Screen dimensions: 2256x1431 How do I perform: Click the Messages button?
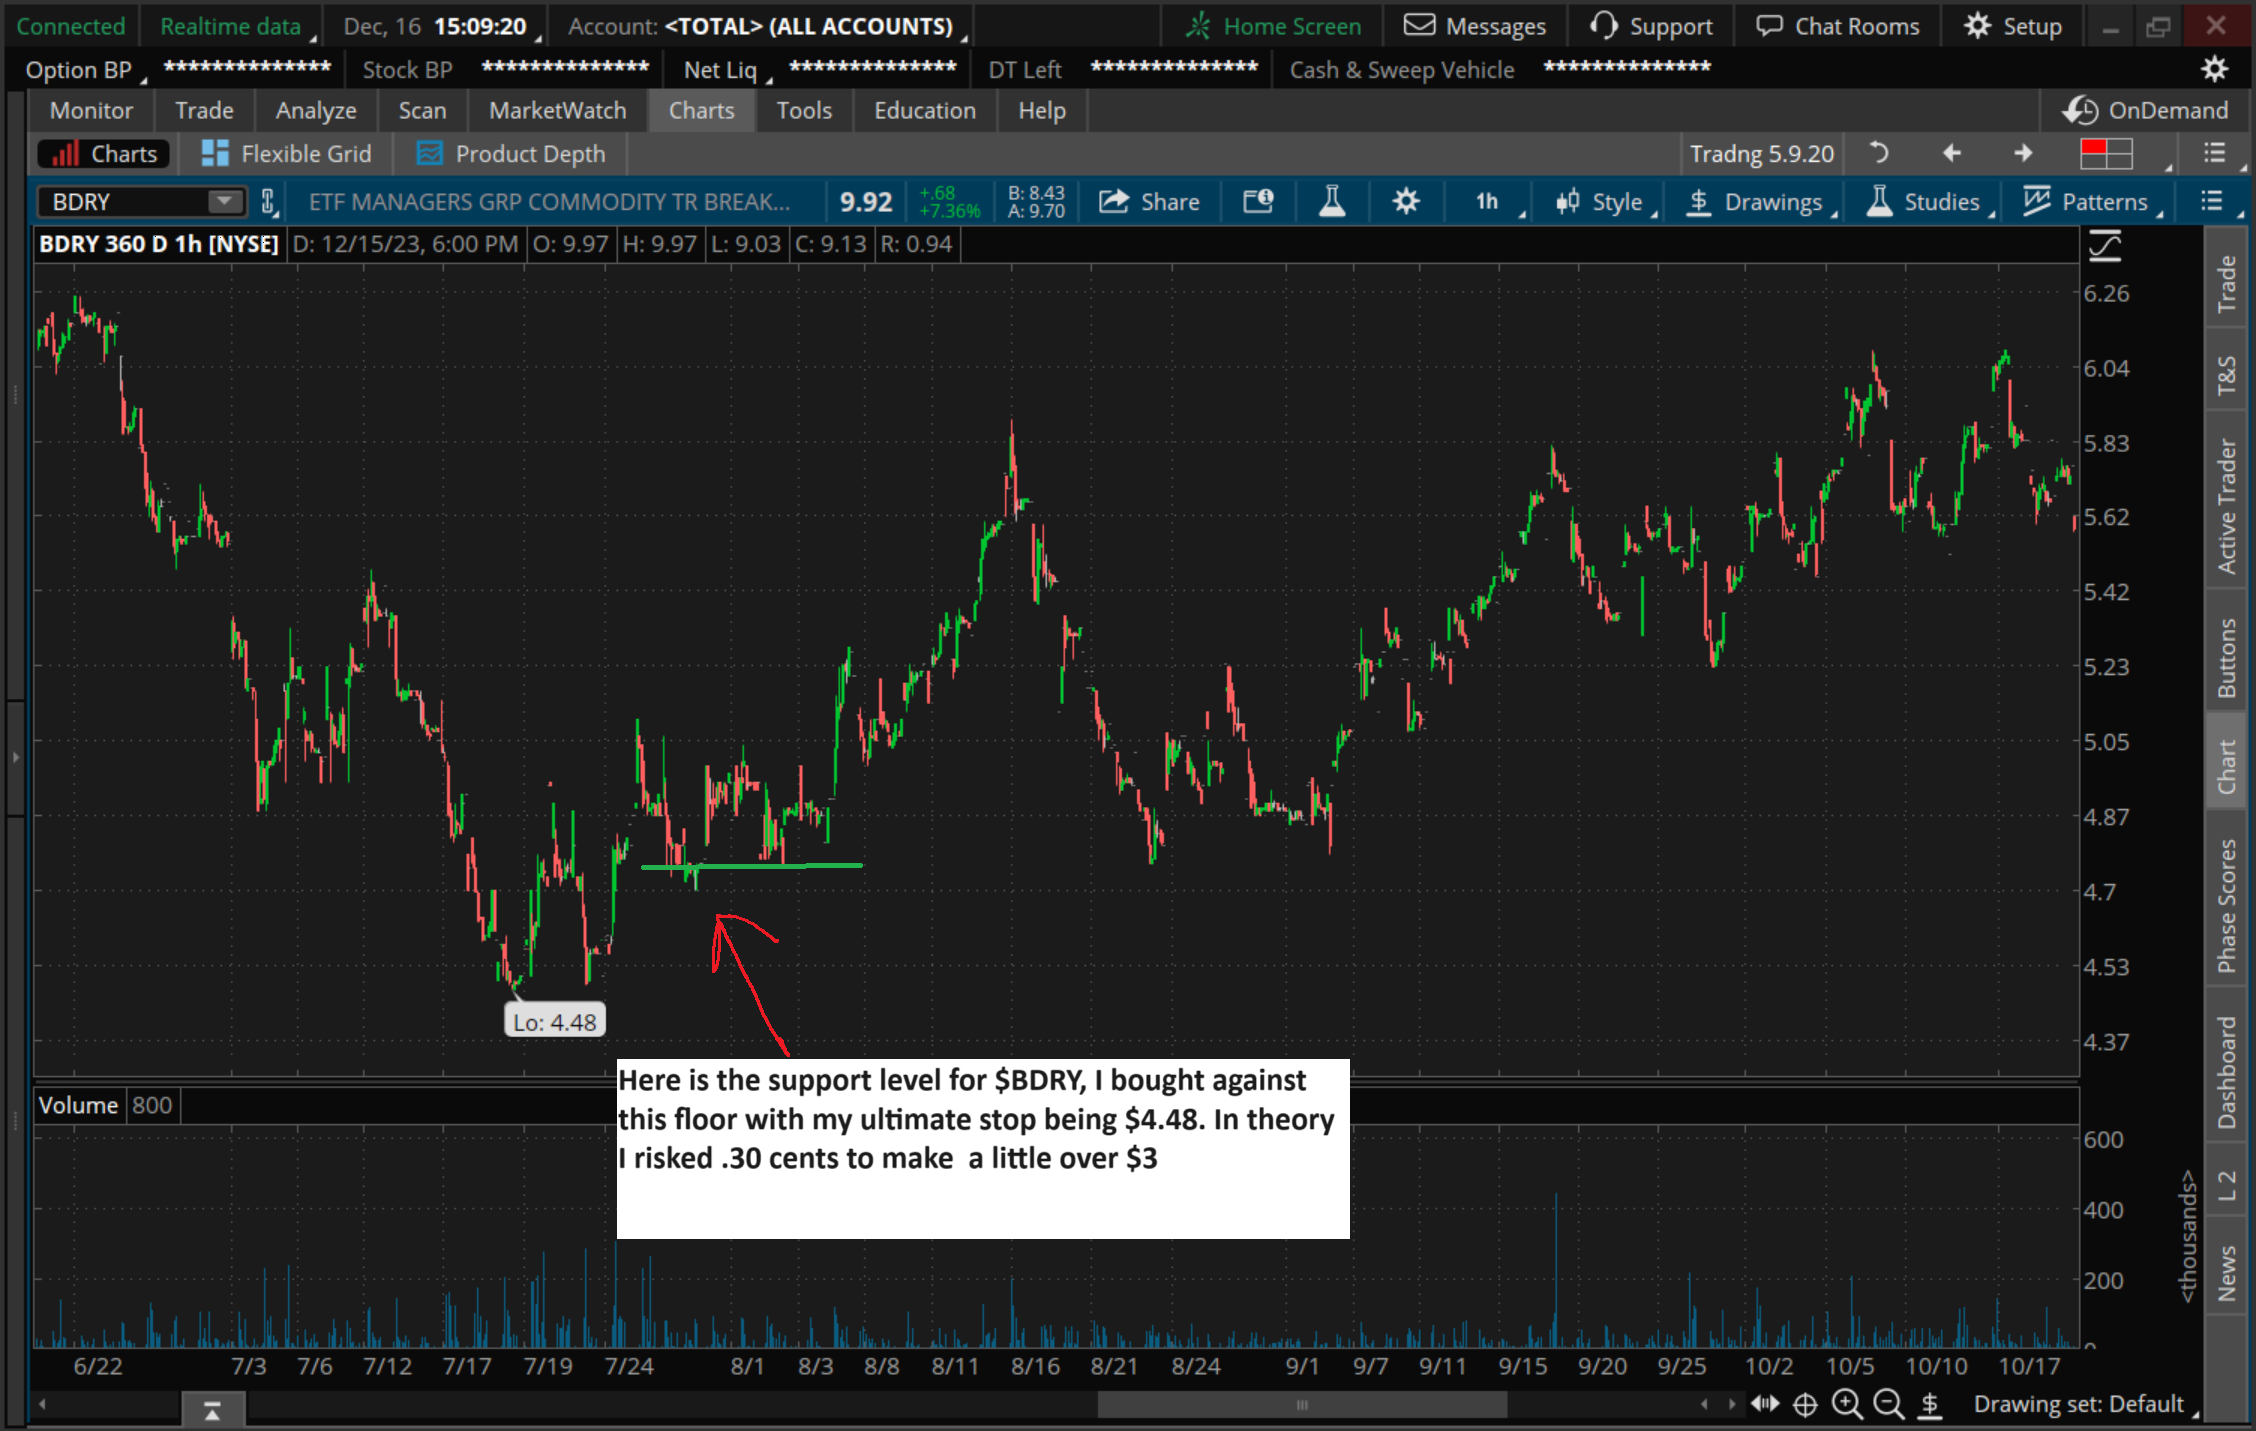point(1475,26)
